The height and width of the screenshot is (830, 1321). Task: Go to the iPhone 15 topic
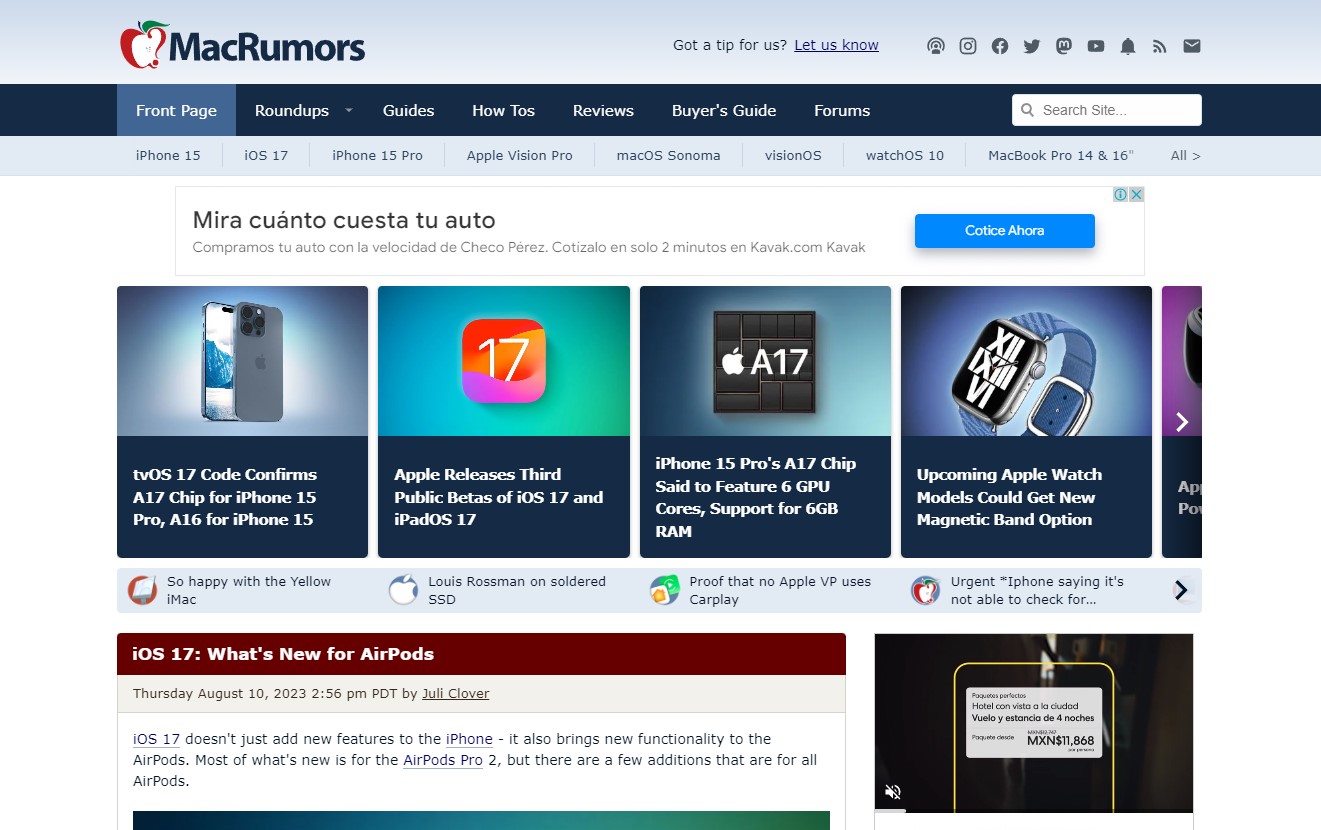pos(168,155)
